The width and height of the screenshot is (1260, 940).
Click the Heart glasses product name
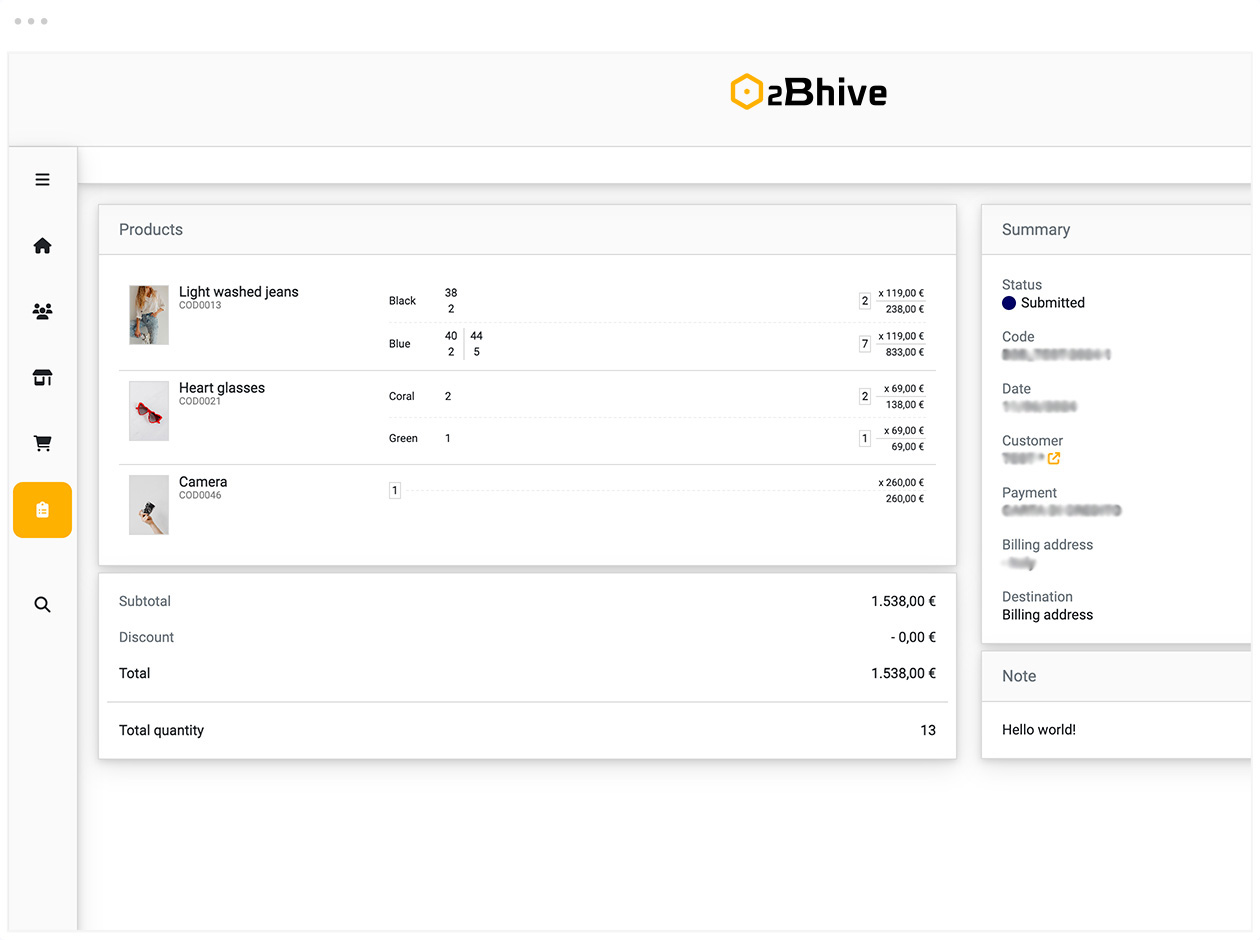point(222,388)
